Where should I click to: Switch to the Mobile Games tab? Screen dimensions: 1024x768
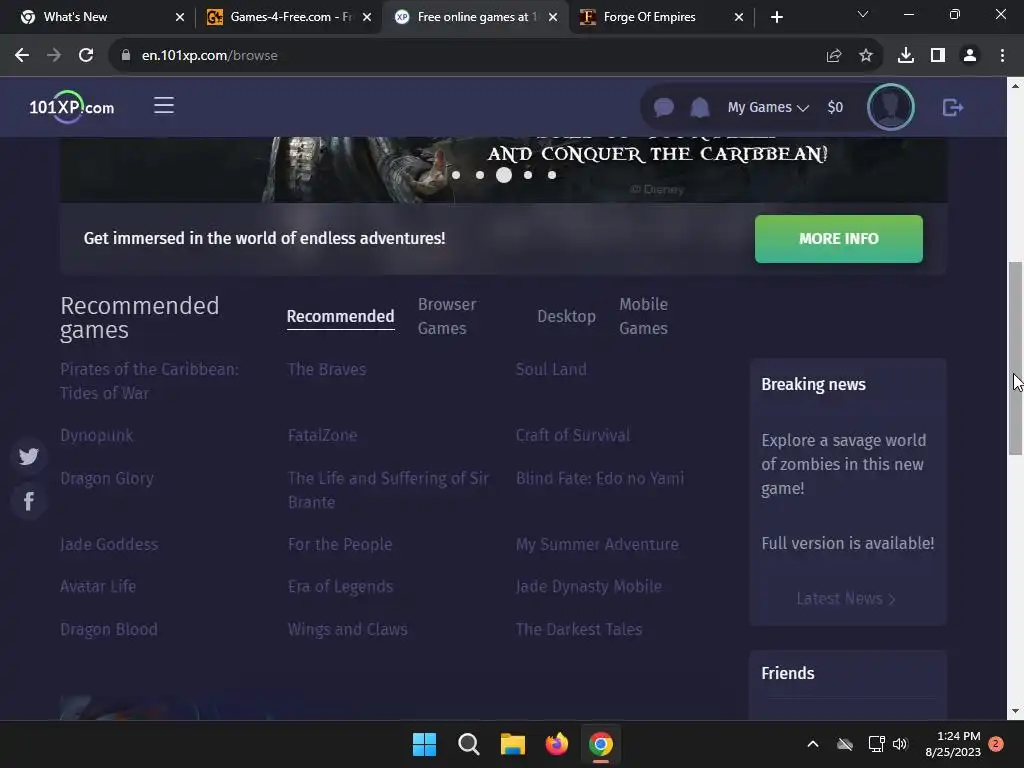[643, 316]
